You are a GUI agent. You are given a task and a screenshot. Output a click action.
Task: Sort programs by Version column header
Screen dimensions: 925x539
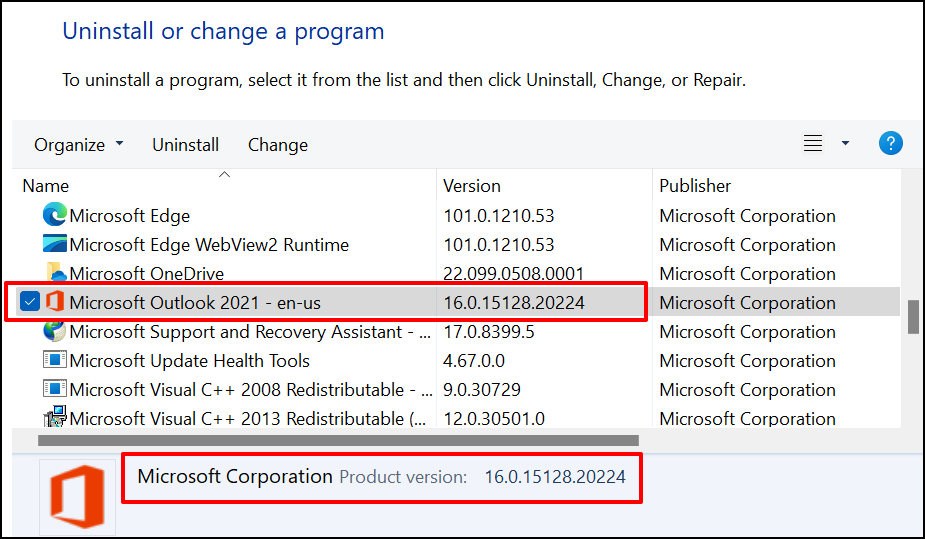(x=472, y=186)
